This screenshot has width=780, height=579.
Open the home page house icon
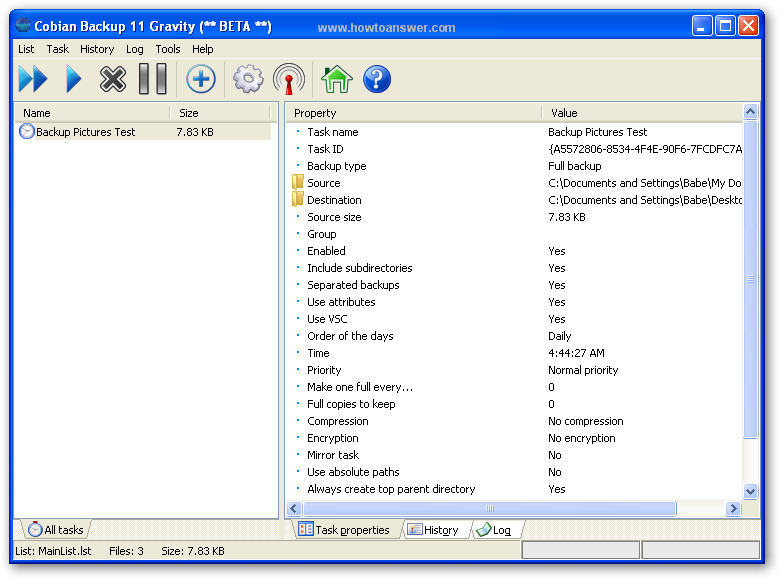337,79
